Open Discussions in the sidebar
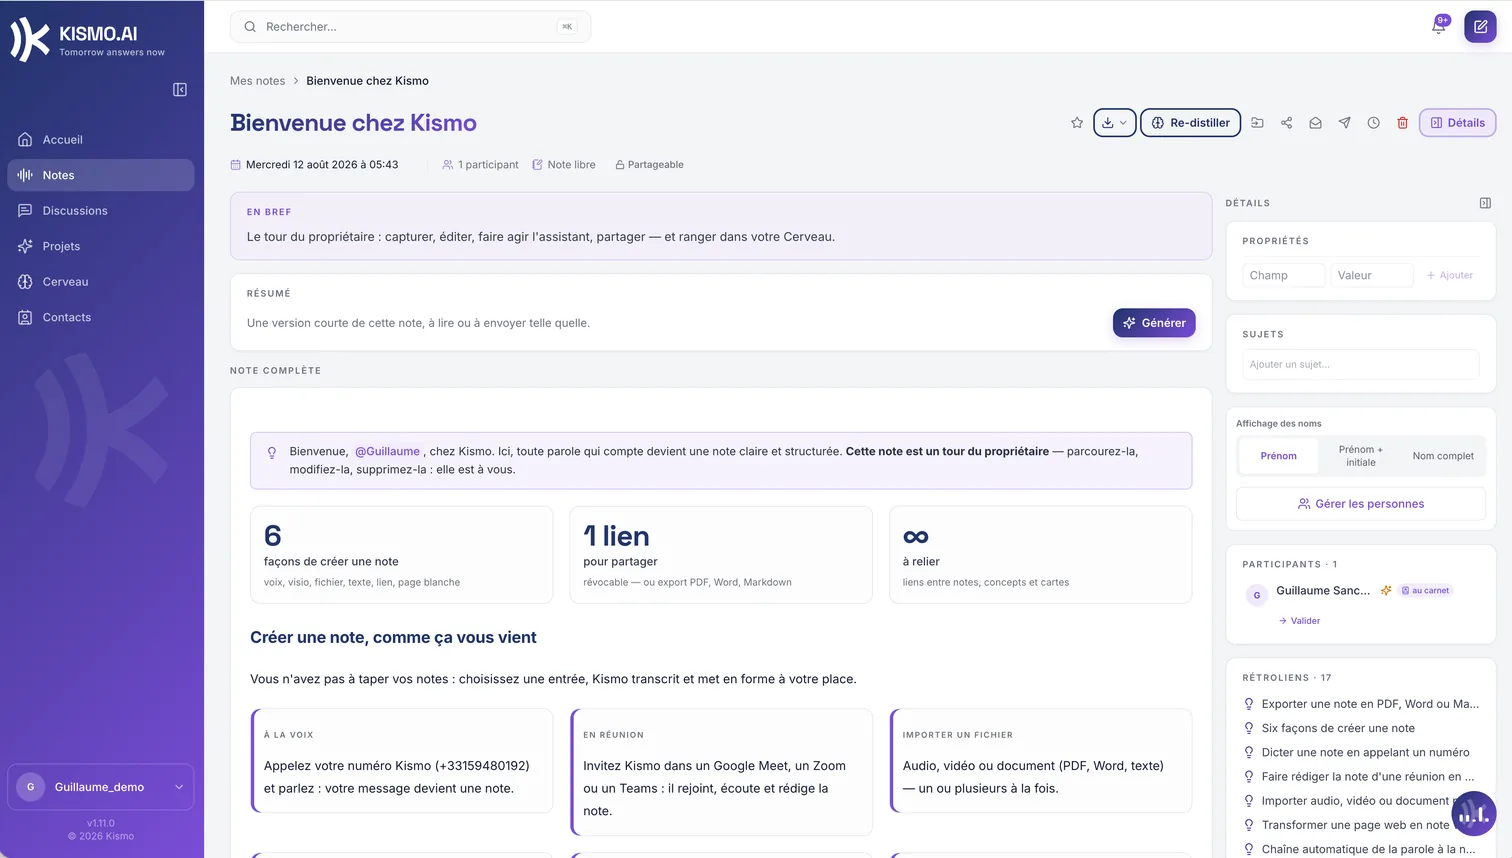The width and height of the screenshot is (1512, 858). (100, 211)
